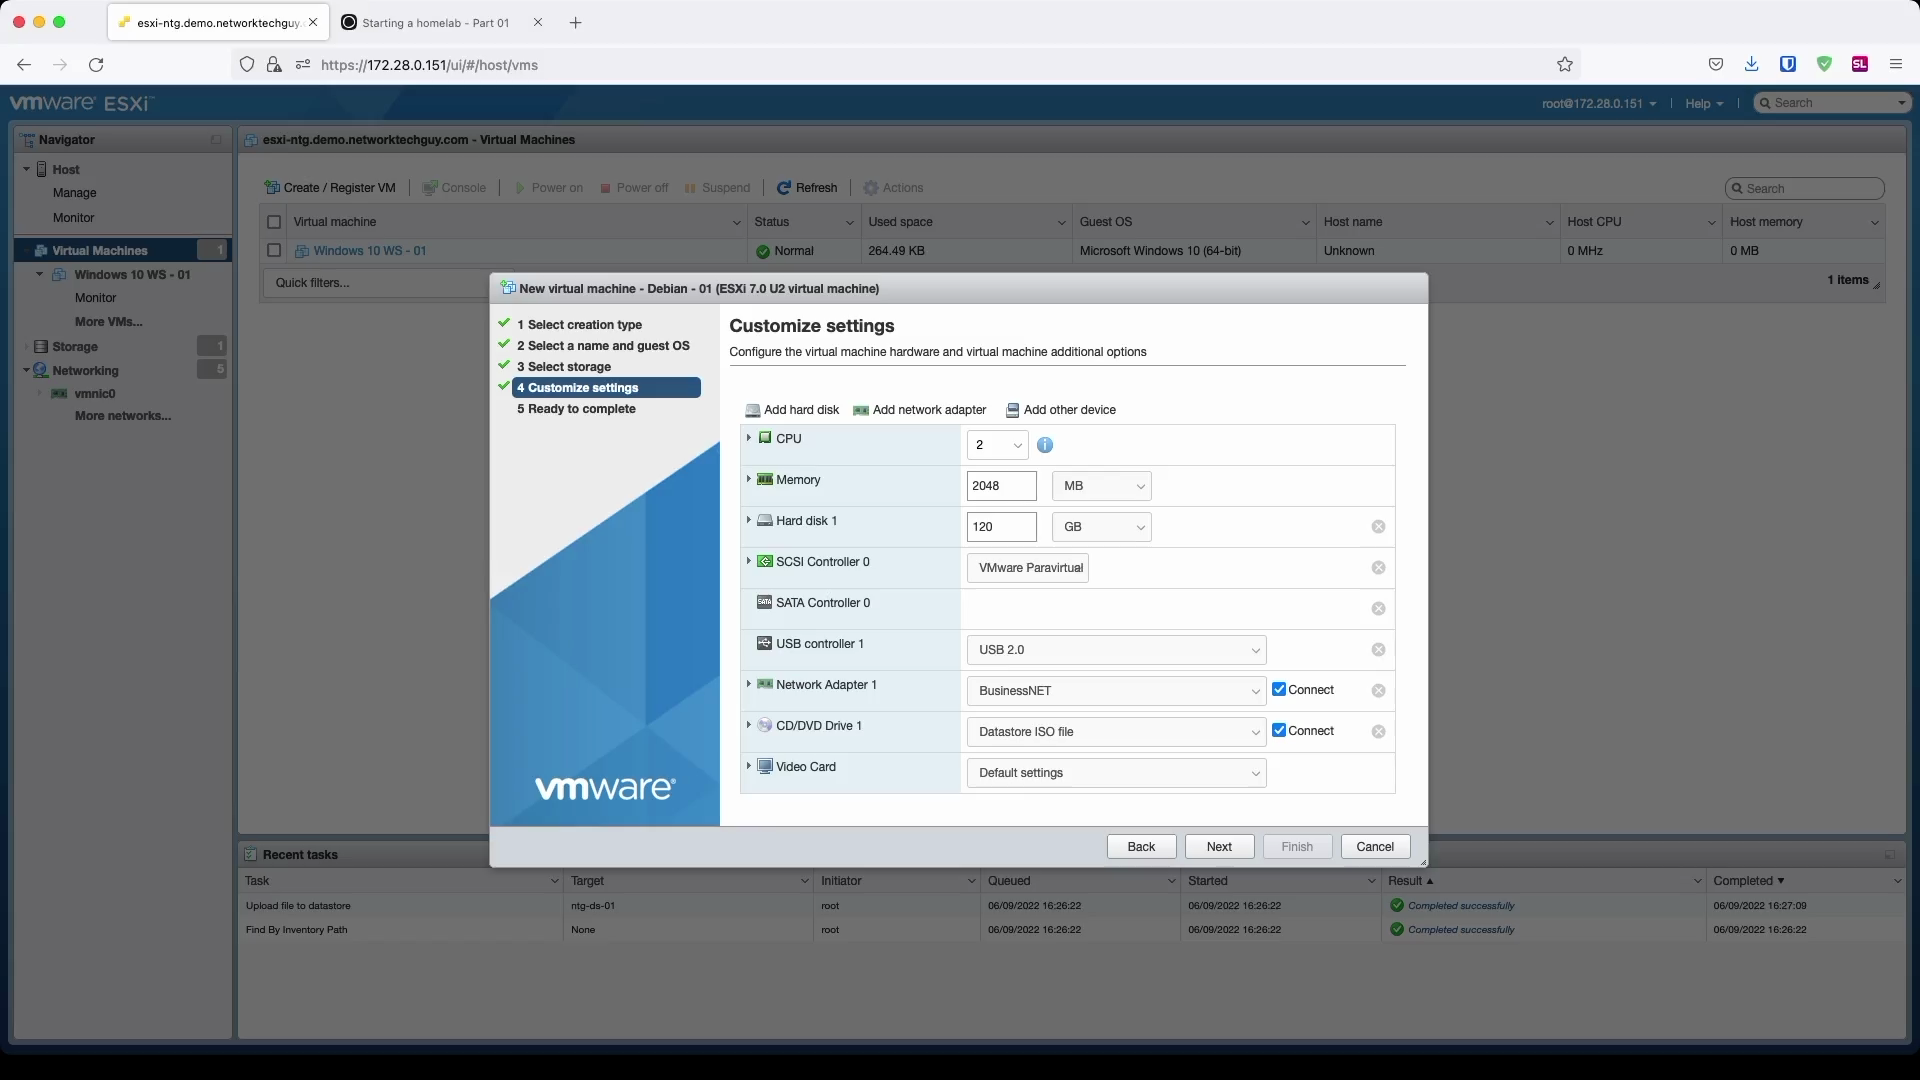Select Storage in Navigator
Screen dimensions: 1920x1080
pyautogui.click(x=75, y=347)
